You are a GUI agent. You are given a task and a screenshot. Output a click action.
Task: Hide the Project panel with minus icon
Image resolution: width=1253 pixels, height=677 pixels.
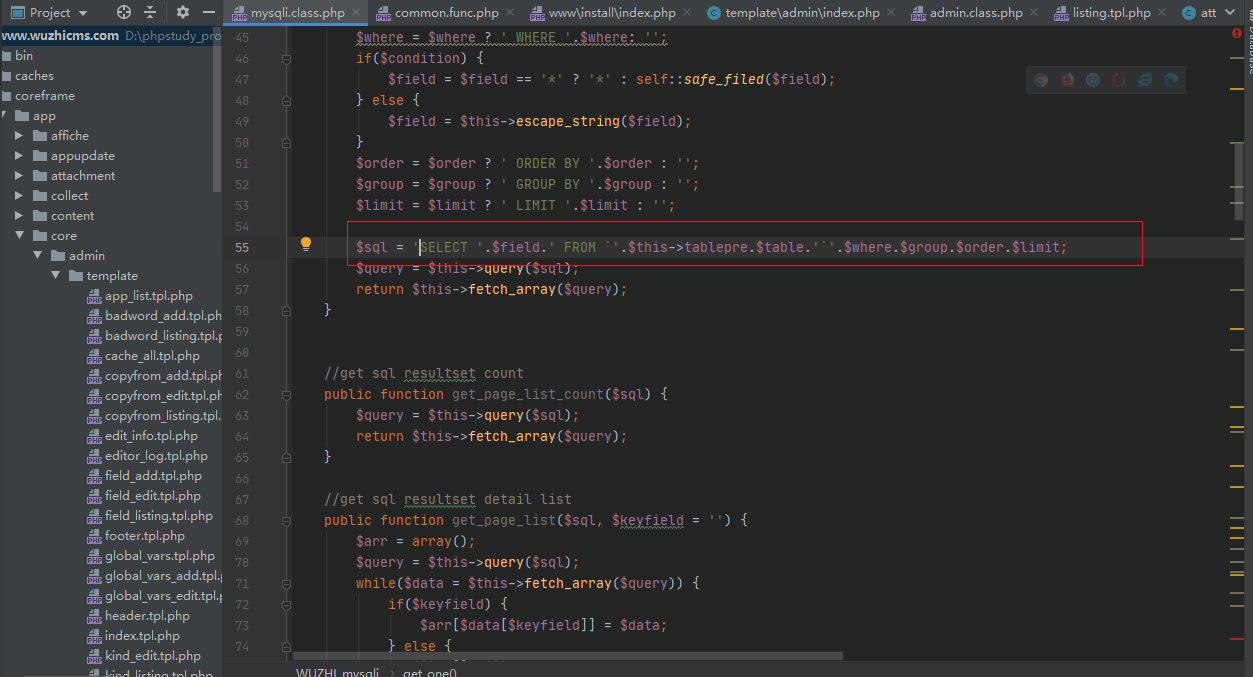click(208, 13)
